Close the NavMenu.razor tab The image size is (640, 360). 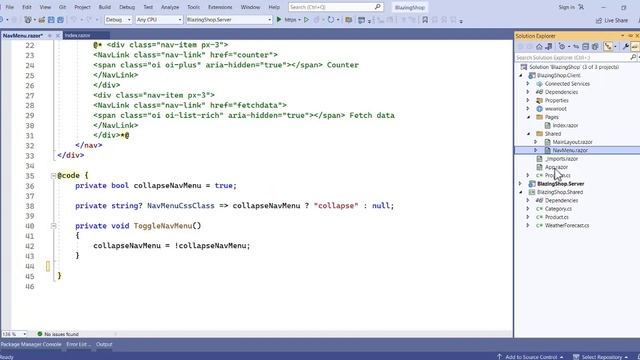(x=58, y=36)
